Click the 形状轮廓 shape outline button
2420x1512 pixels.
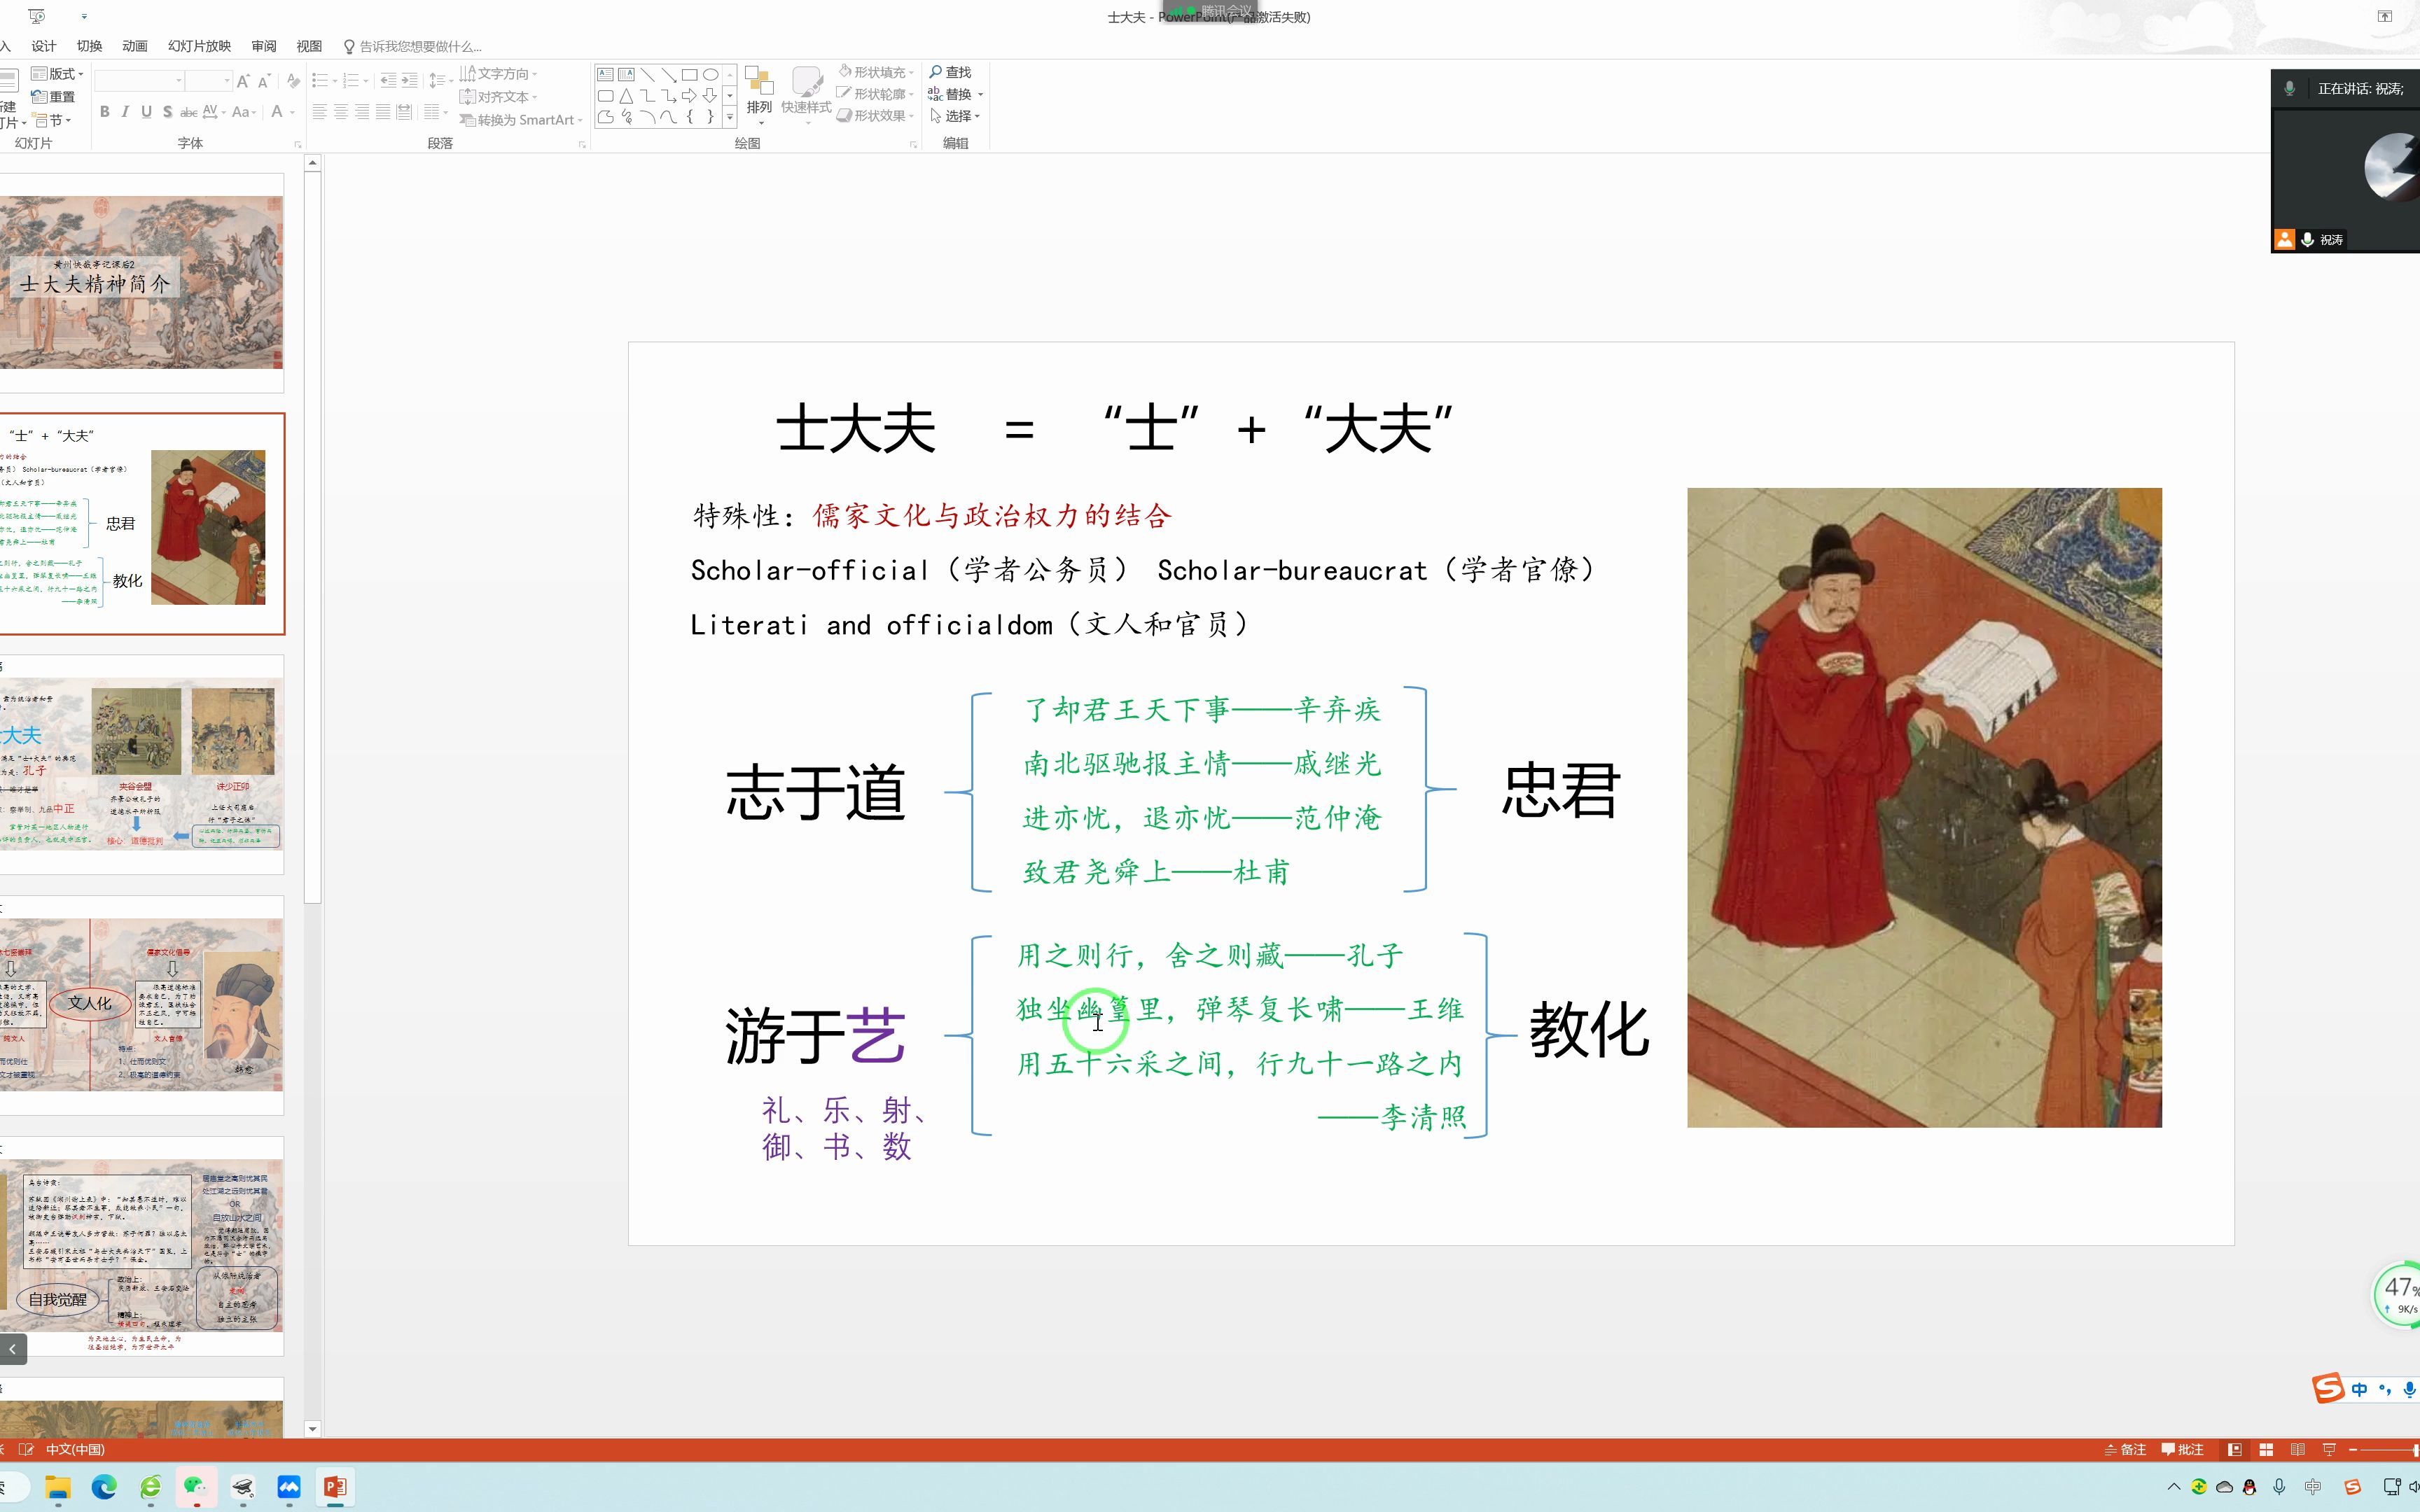(875, 94)
